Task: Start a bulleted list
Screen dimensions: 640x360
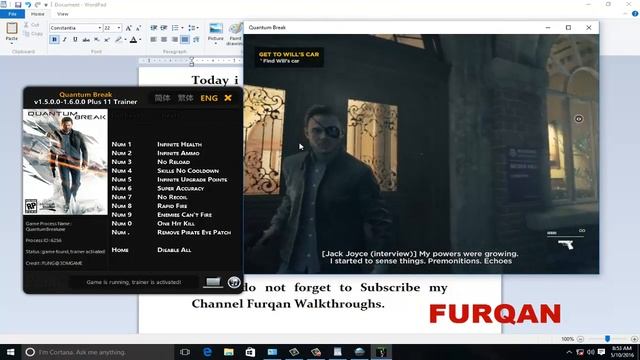Action: (175, 28)
